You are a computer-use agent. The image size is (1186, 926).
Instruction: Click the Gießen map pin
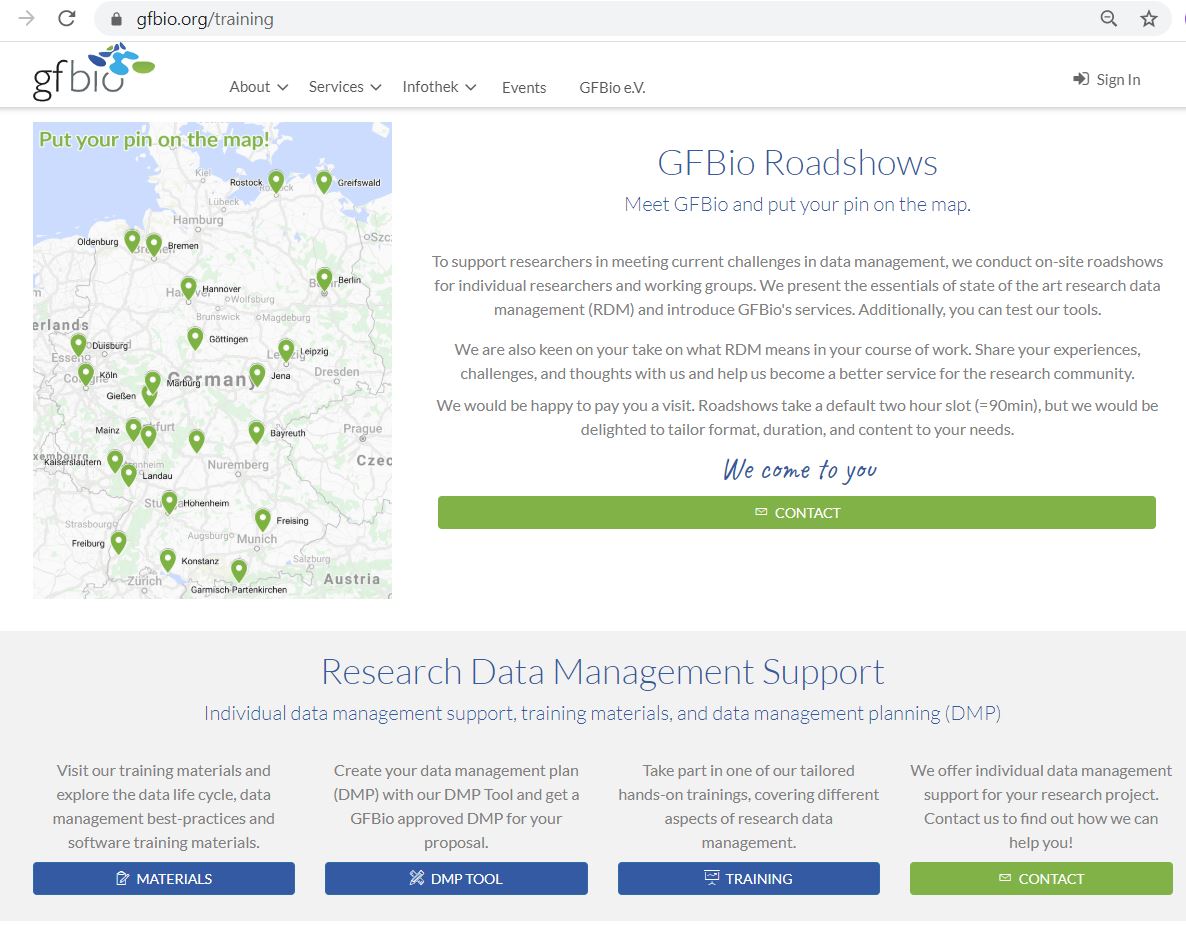click(x=149, y=395)
